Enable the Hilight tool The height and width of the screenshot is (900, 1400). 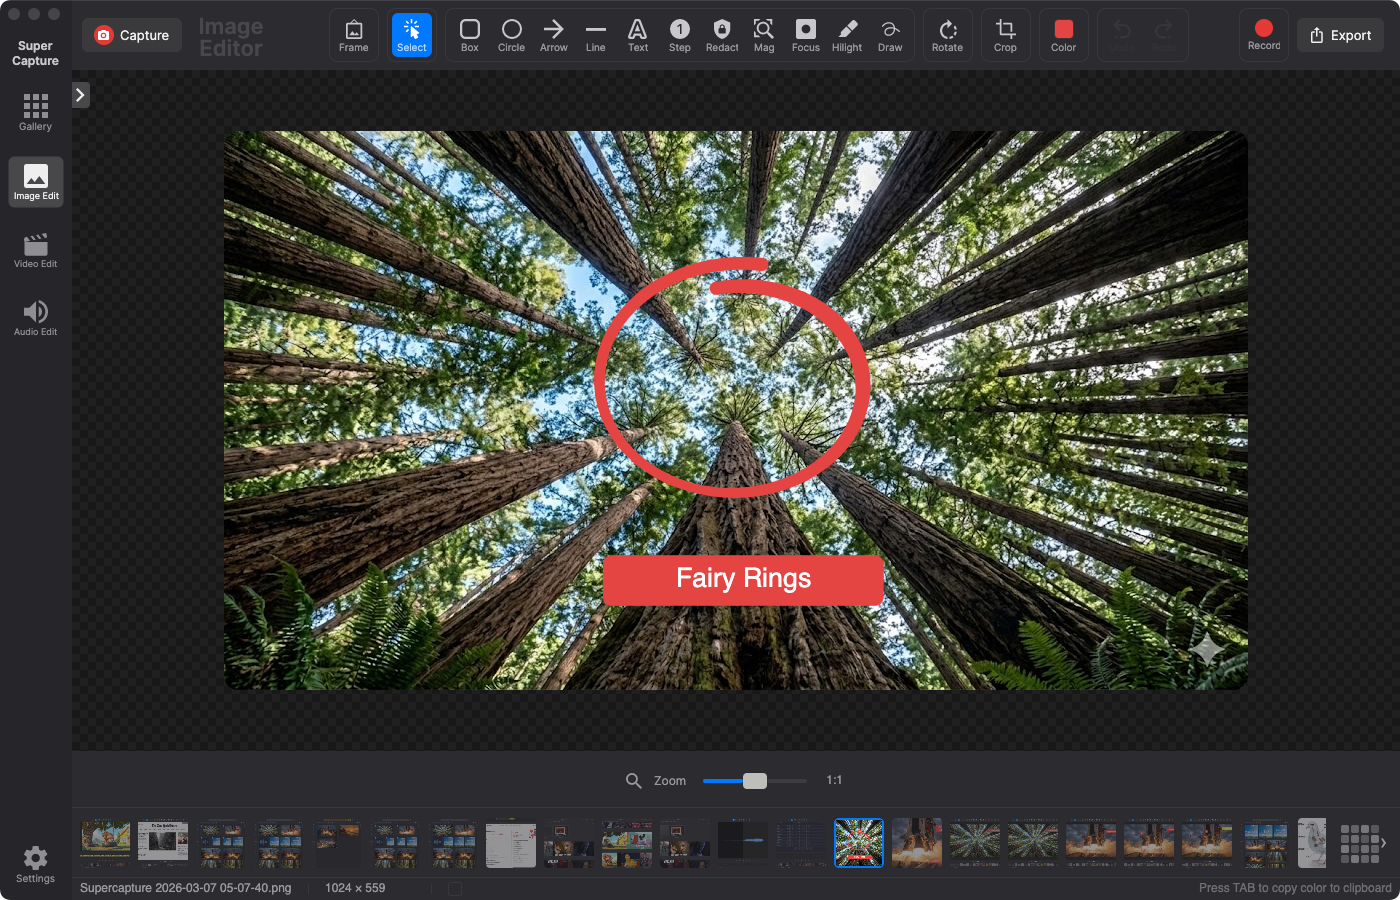[847, 35]
